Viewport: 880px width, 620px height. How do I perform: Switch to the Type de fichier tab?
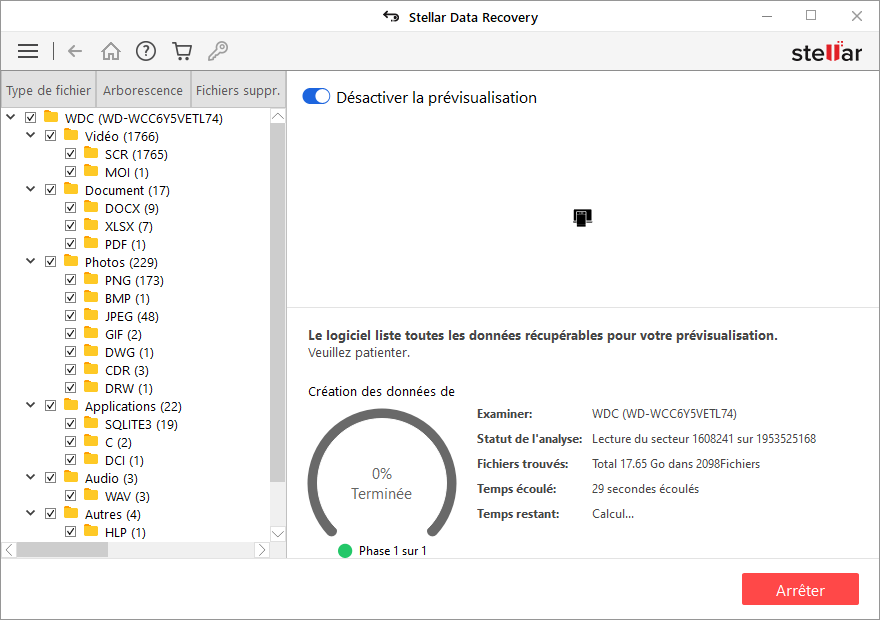(x=49, y=90)
